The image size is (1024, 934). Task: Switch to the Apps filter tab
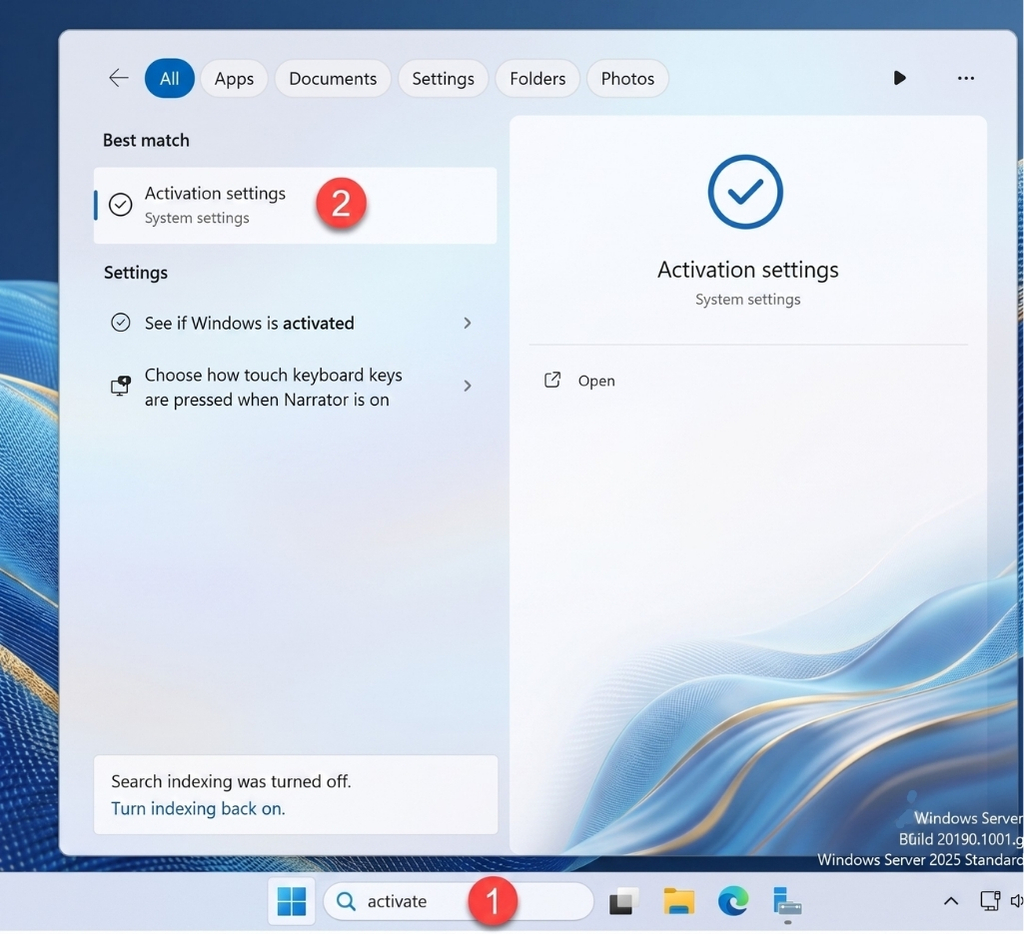tap(234, 78)
